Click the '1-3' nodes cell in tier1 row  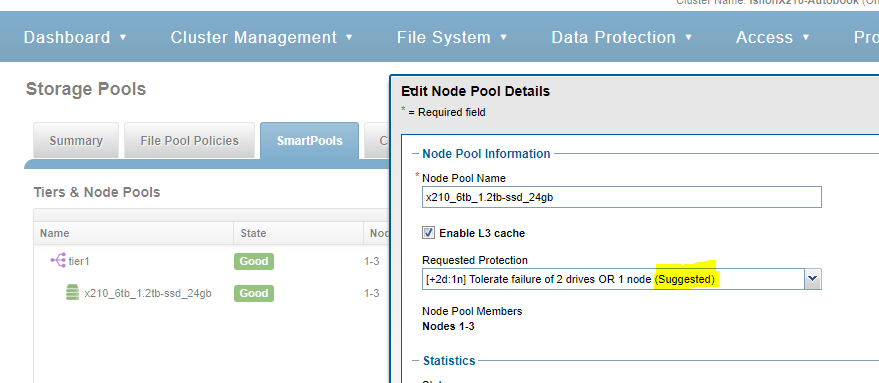[372, 261]
